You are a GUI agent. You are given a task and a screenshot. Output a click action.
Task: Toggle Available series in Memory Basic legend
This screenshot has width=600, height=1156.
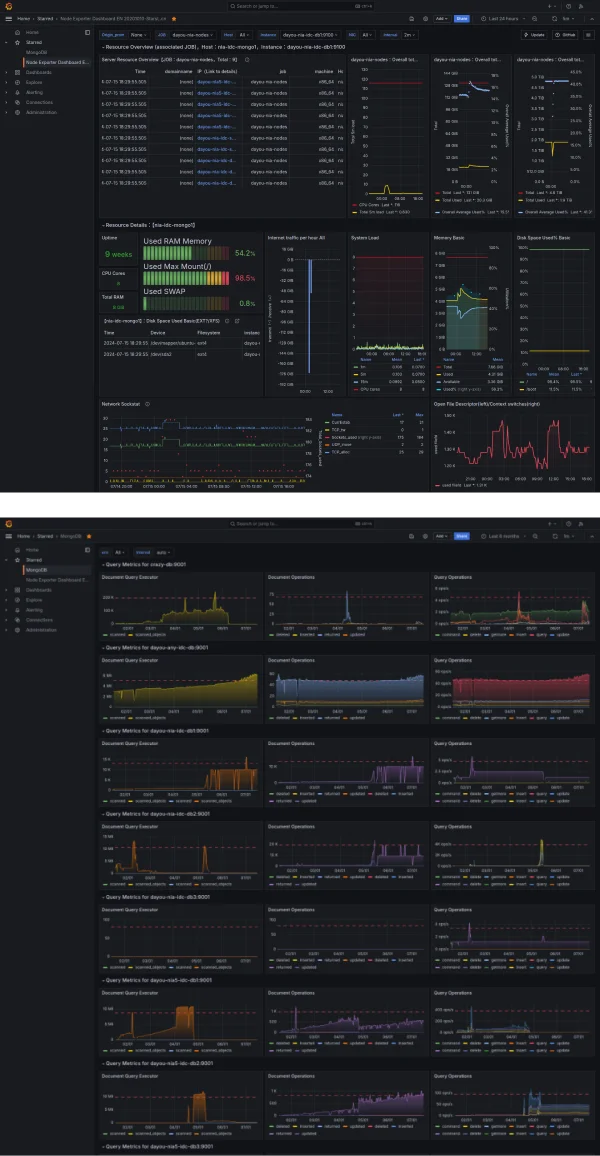tap(450, 380)
